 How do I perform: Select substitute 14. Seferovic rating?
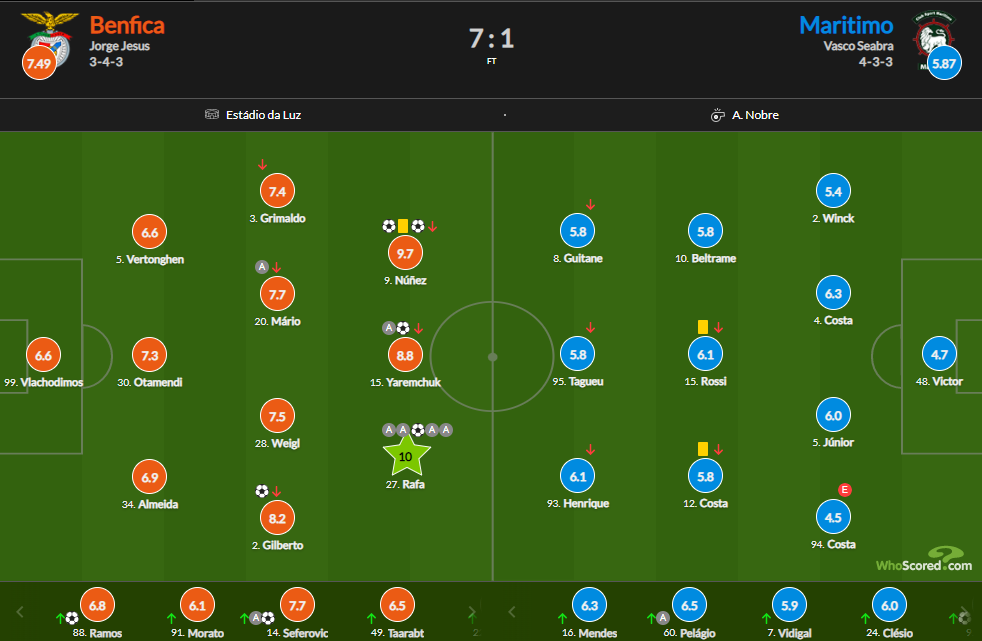pyautogui.click(x=297, y=605)
